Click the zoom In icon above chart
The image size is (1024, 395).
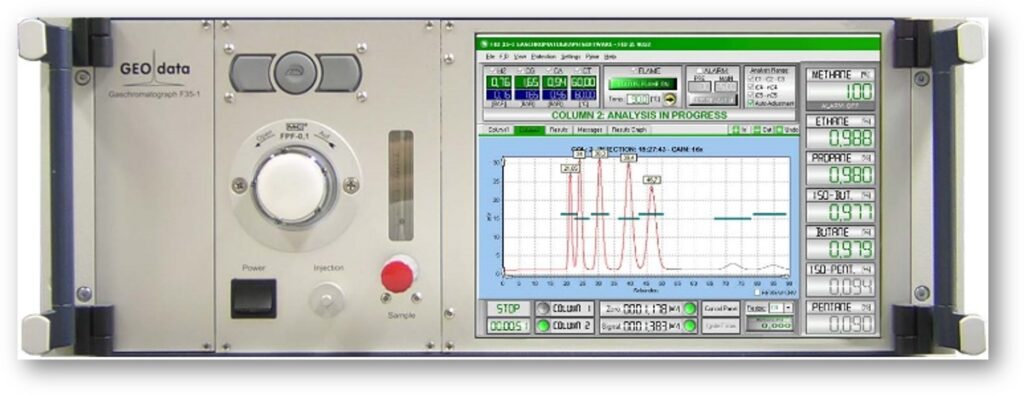coord(736,130)
